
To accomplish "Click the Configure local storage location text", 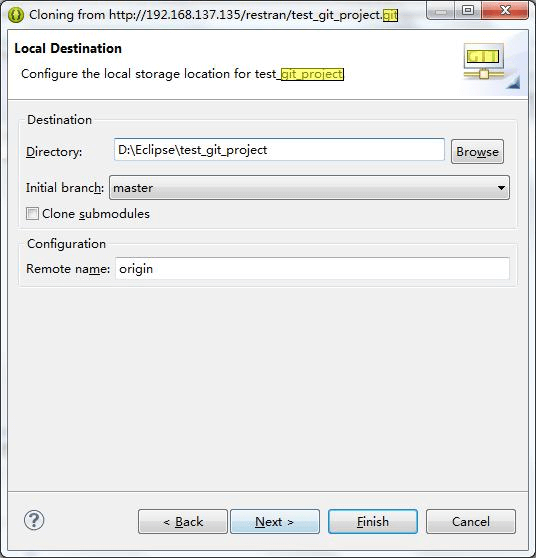I will coord(182,74).
